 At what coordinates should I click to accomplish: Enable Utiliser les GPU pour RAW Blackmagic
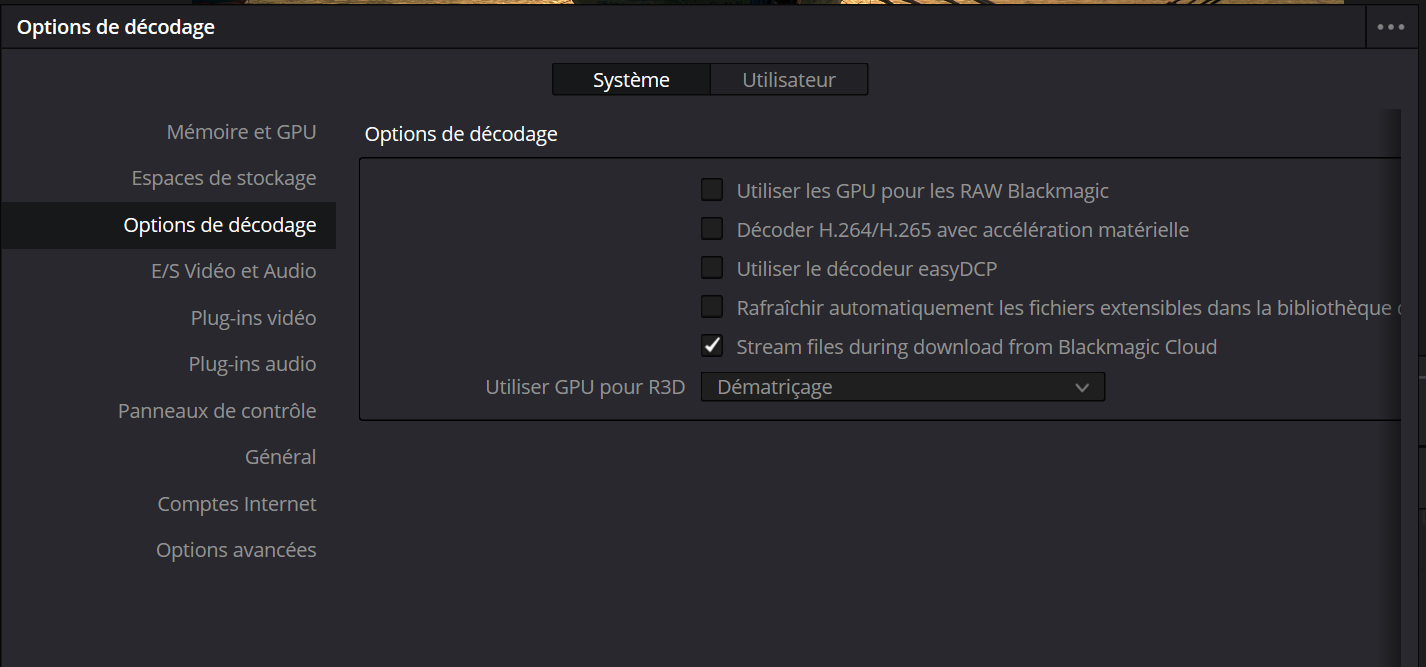712,190
